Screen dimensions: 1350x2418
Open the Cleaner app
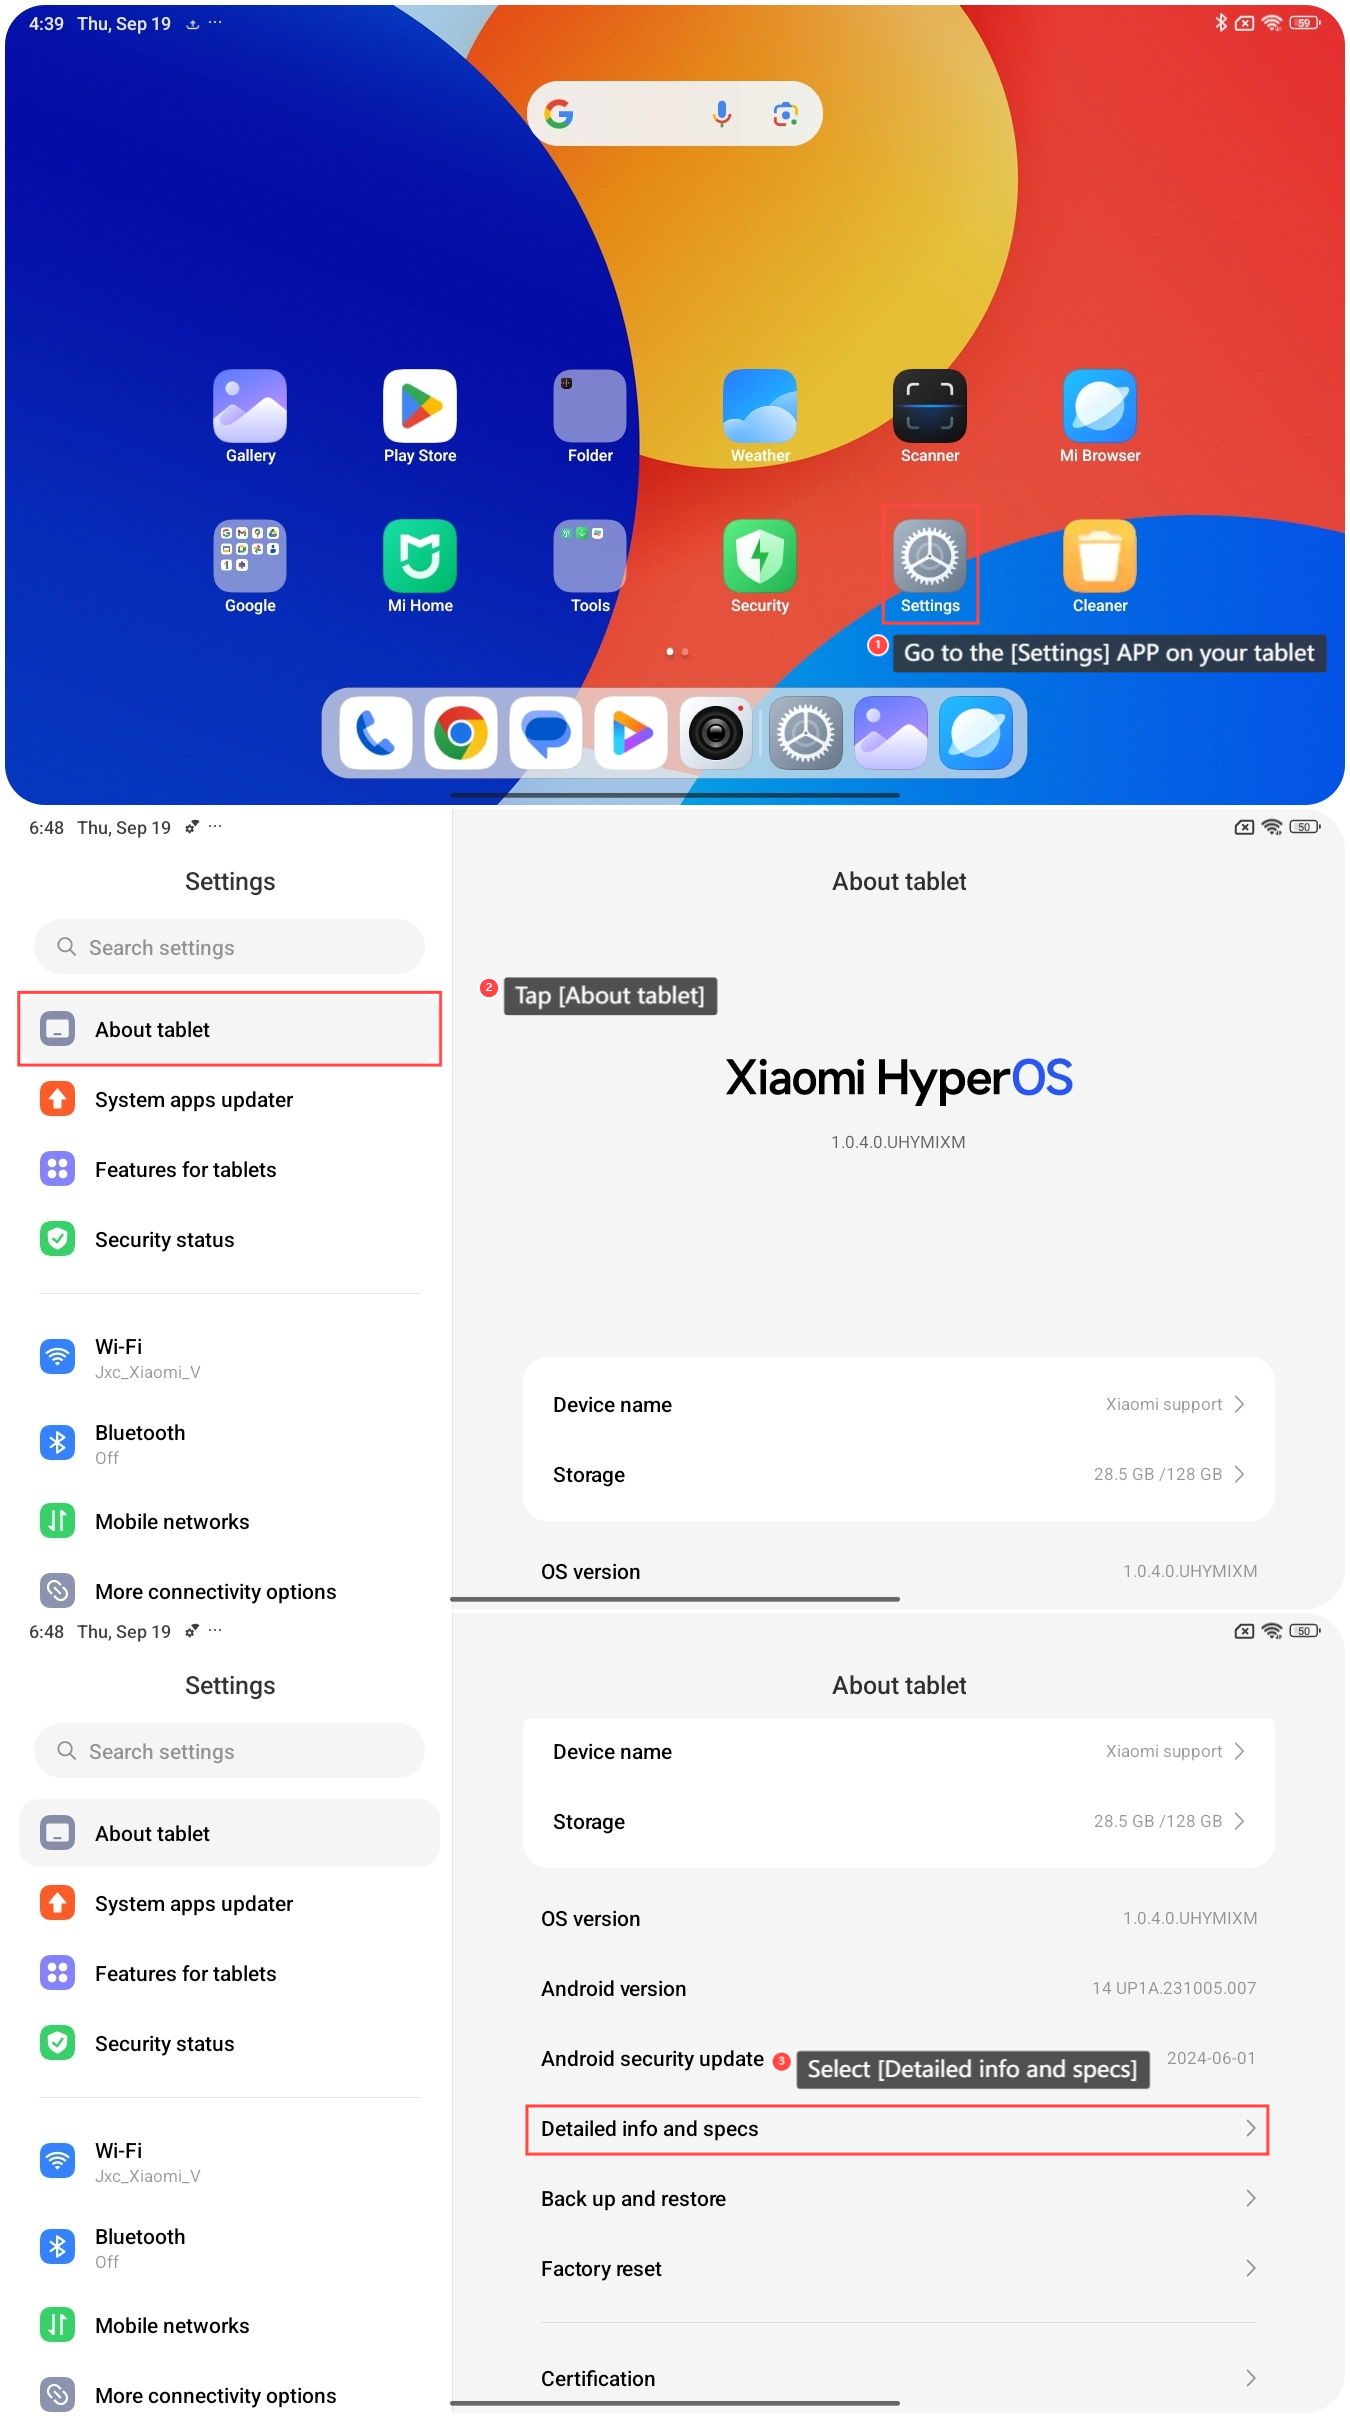click(x=1100, y=556)
